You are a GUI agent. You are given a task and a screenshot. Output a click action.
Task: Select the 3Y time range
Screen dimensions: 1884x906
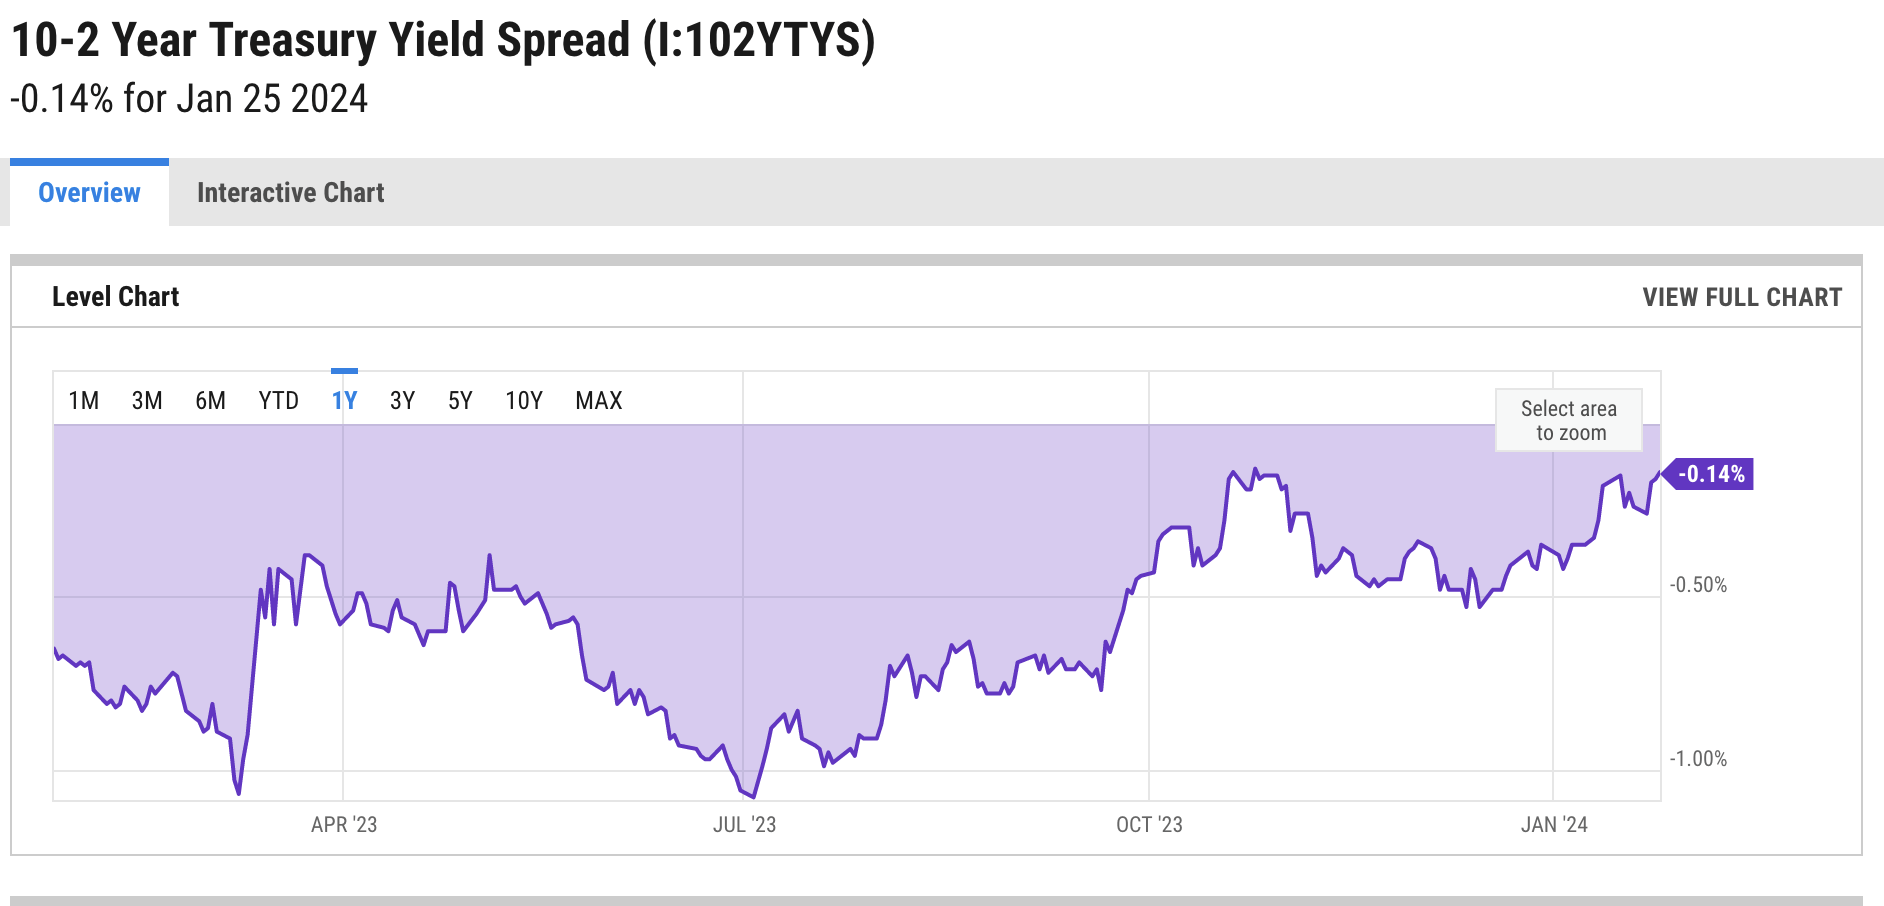point(404,400)
